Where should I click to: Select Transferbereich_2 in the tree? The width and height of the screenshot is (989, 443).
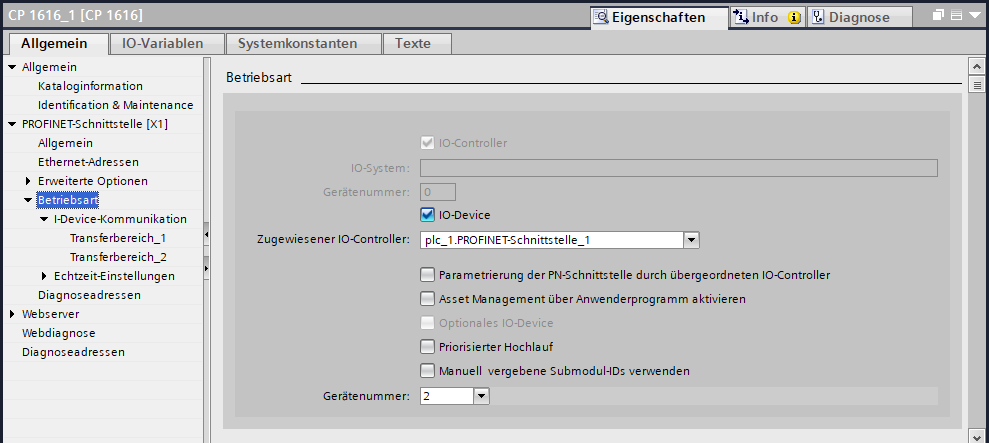118,257
